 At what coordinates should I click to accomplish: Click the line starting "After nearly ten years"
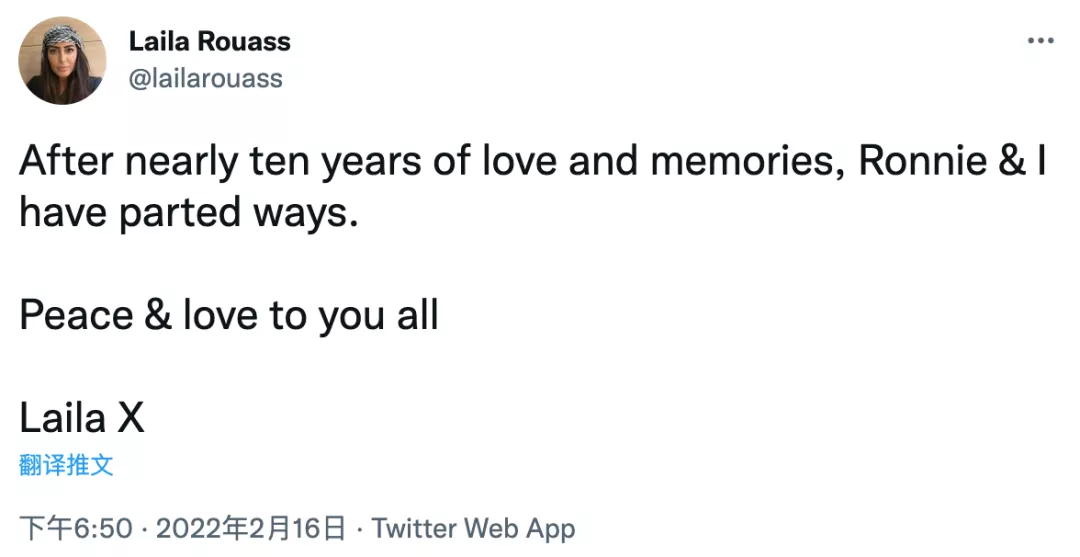(x=533, y=162)
